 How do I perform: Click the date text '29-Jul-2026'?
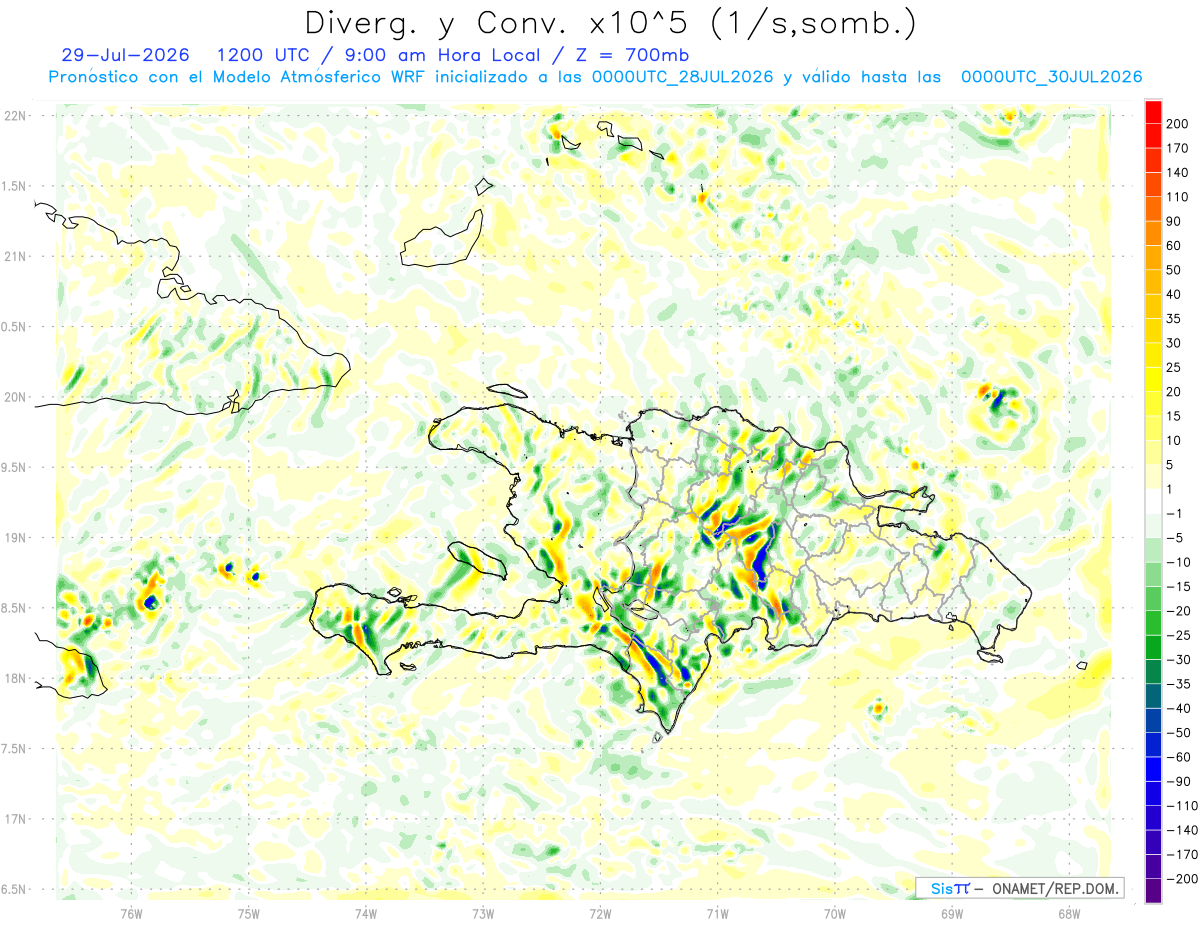click(x=125, y=55)
